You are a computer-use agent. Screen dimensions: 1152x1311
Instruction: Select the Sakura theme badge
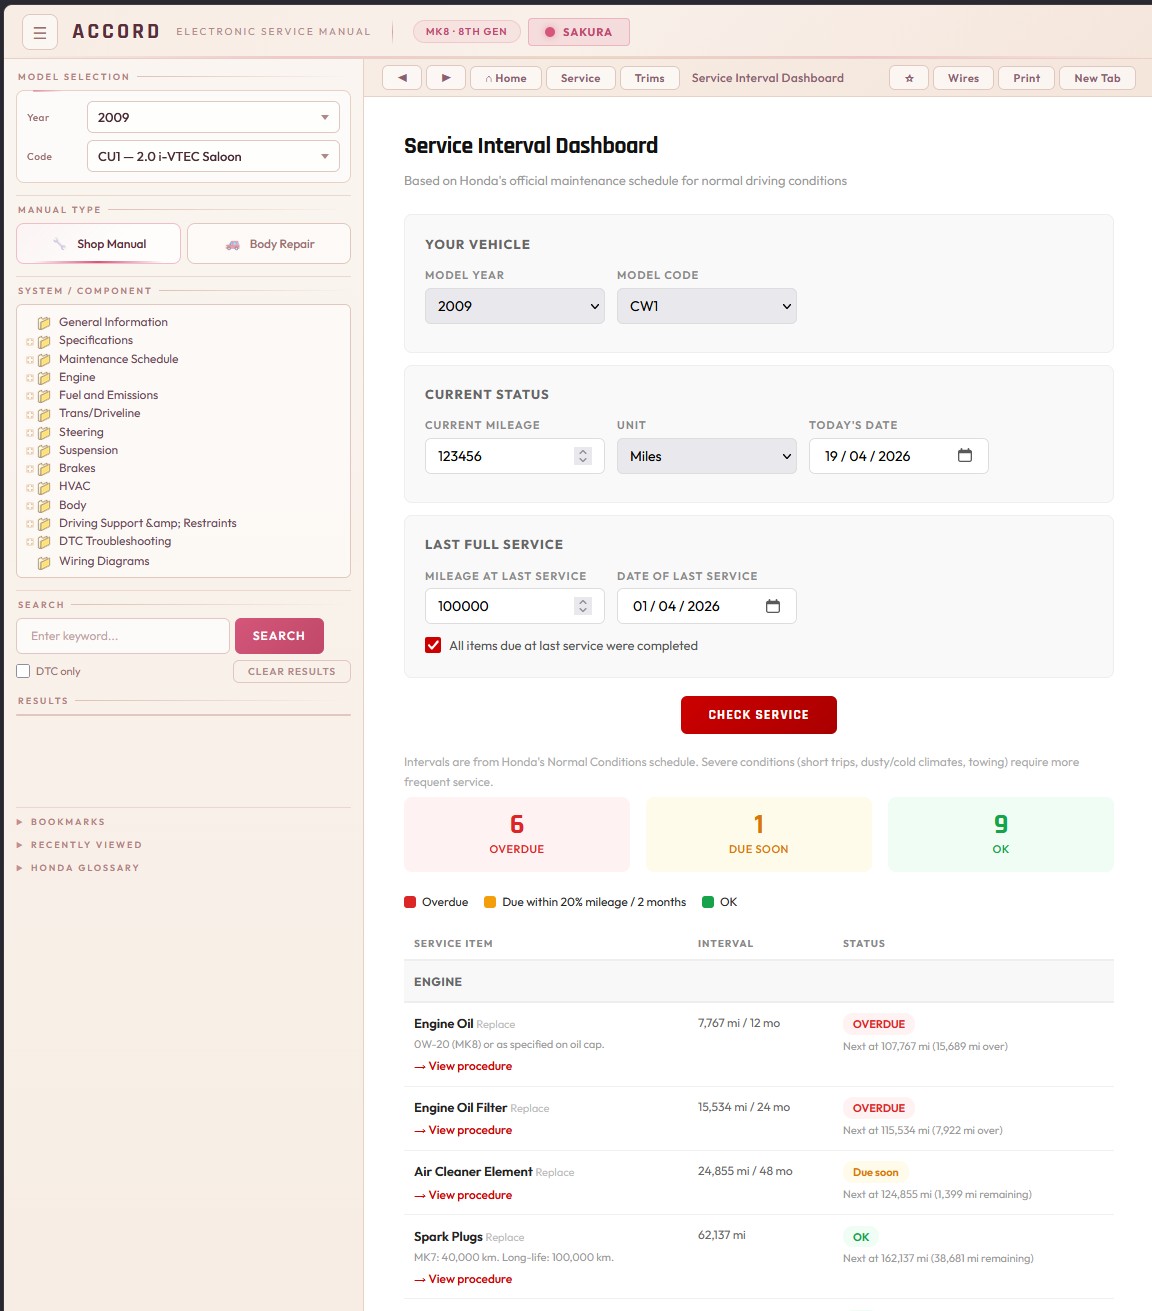tap(578, 32)
